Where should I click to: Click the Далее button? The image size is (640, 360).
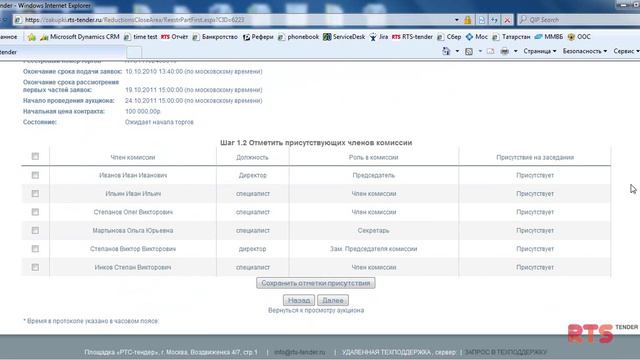click(333, 300)
